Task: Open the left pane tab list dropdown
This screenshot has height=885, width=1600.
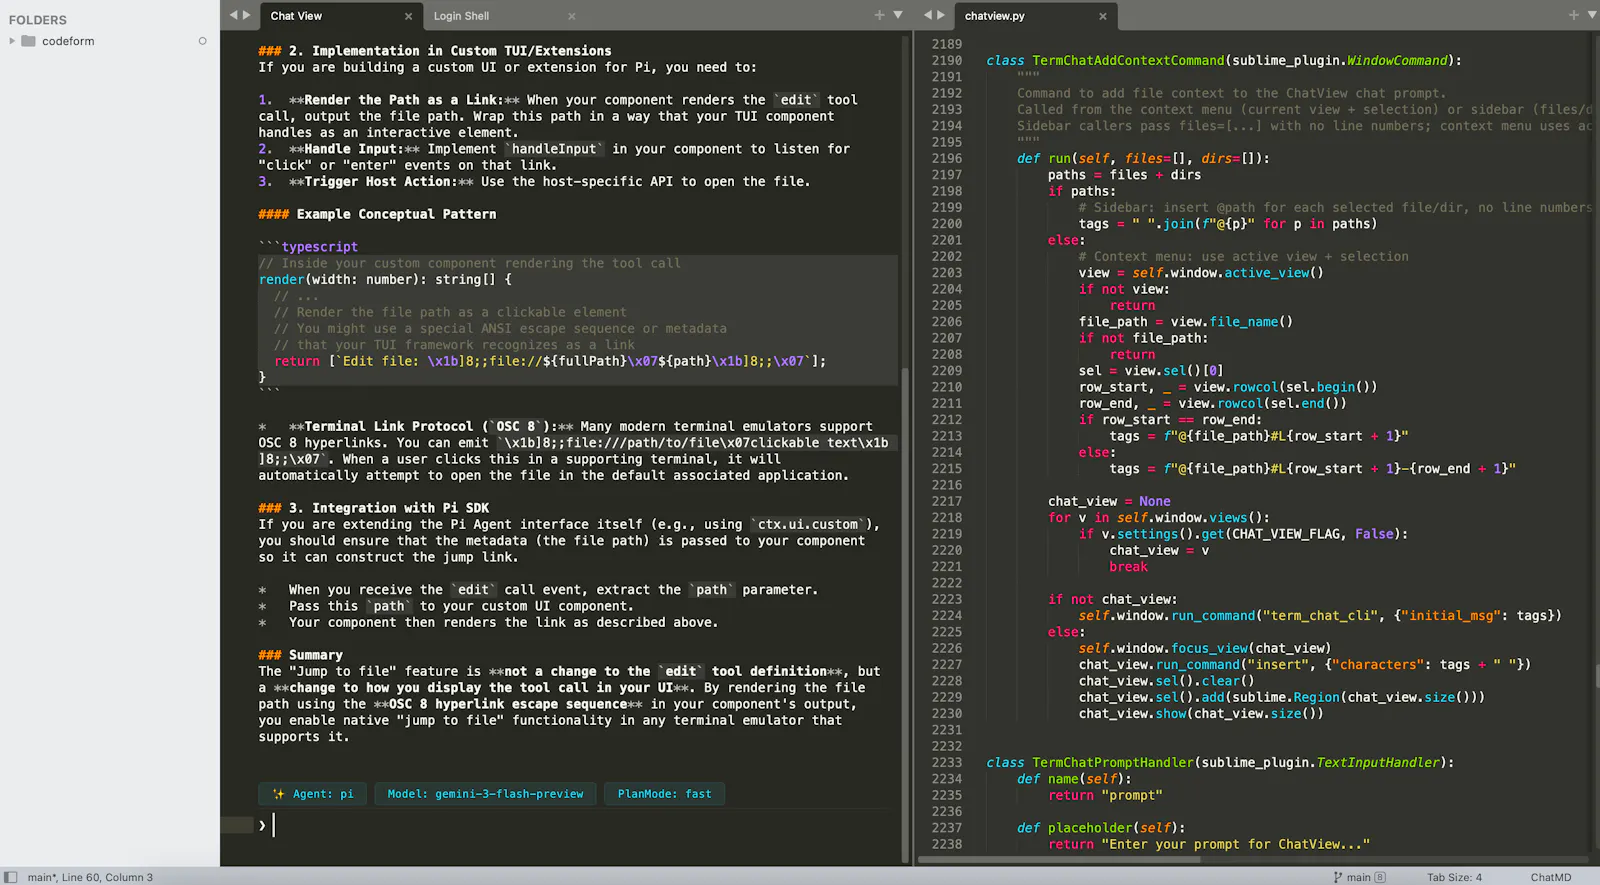Action: [x=898, y=15]
